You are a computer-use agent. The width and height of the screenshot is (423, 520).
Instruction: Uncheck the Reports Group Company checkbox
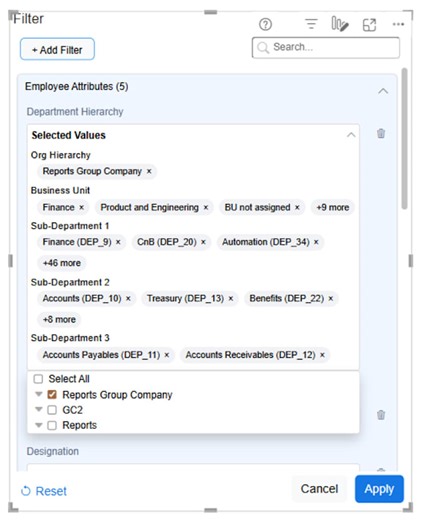click(x=52, y=395)
